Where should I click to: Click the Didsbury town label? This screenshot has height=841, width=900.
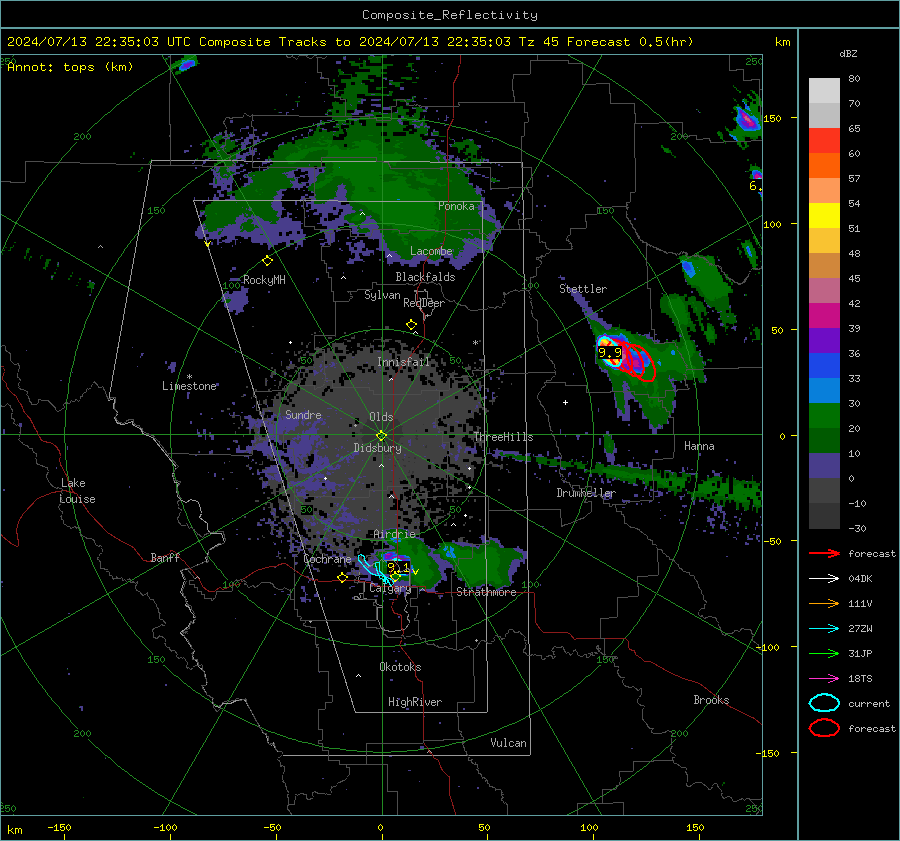click(x=377, y=448)
